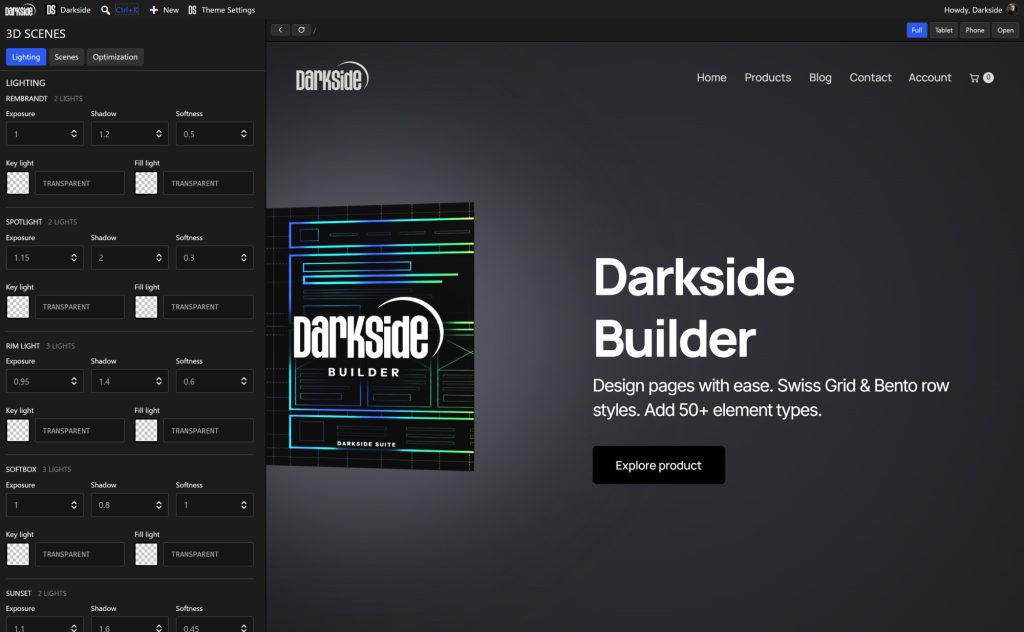Click Softbox Fill light TRANSPARENT text field
This screenshot has height=632, width=1024.
[208, 554]
